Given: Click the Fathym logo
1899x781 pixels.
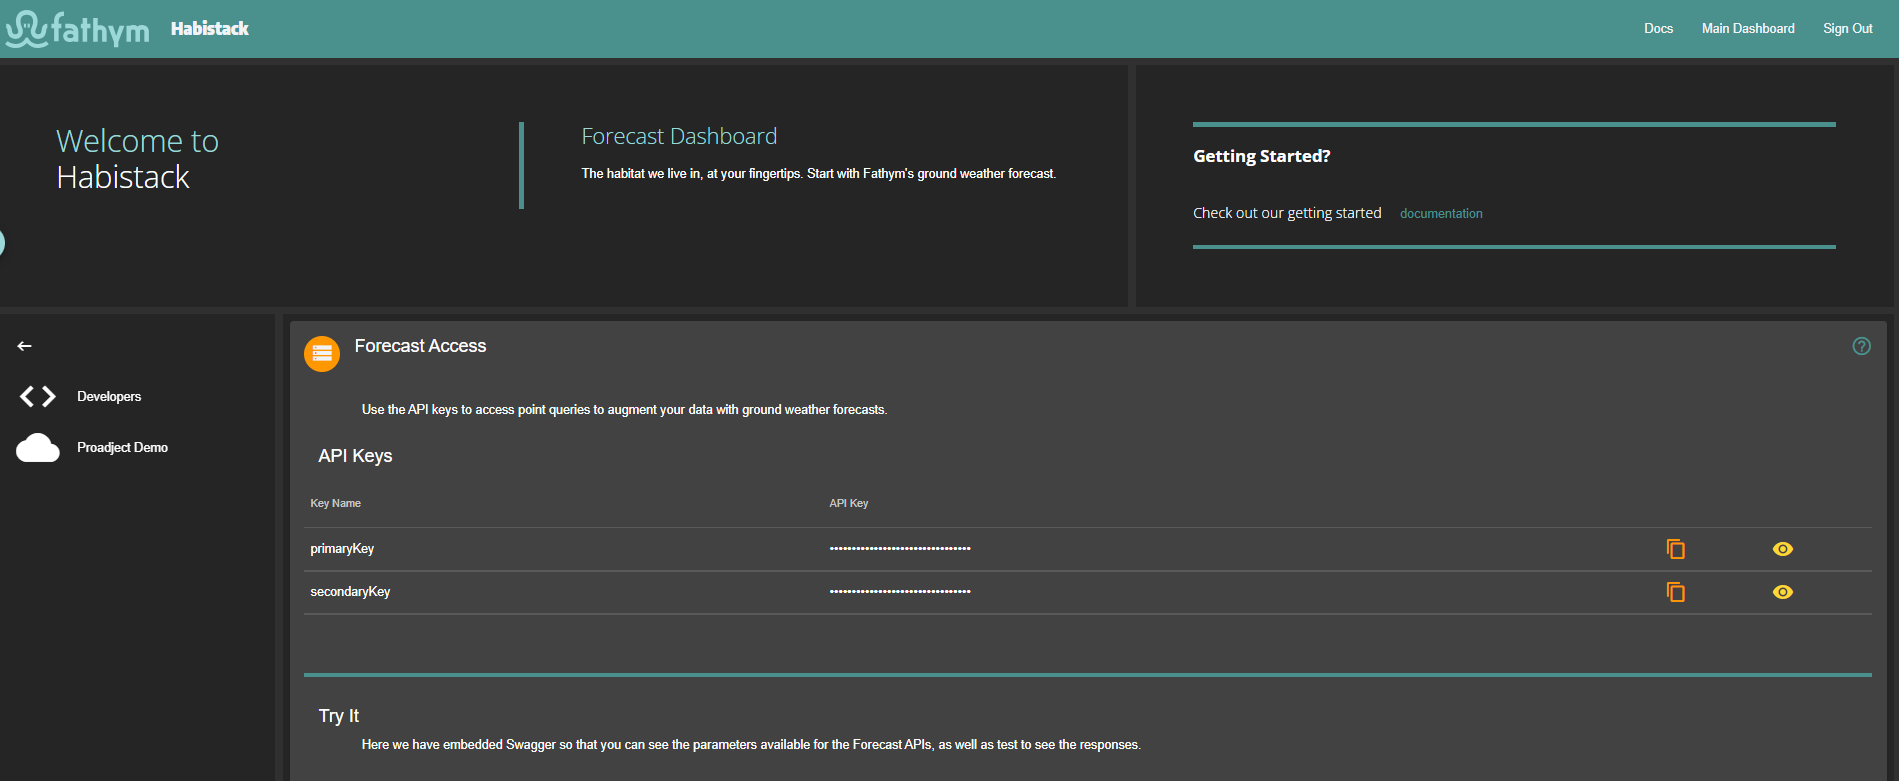Looking at the screenshot, I should tap(78, 29).
